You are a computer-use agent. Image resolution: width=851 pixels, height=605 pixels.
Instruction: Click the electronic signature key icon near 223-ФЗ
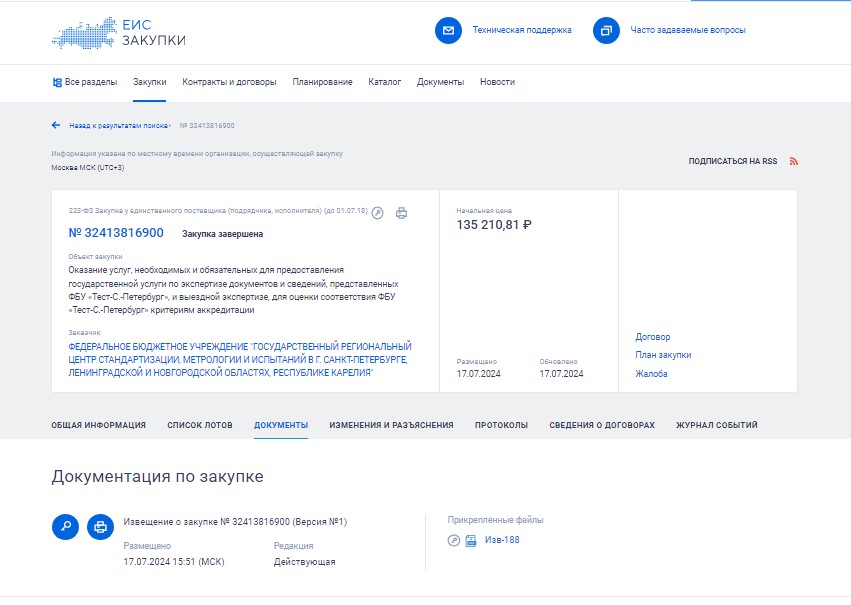point(378,212)
